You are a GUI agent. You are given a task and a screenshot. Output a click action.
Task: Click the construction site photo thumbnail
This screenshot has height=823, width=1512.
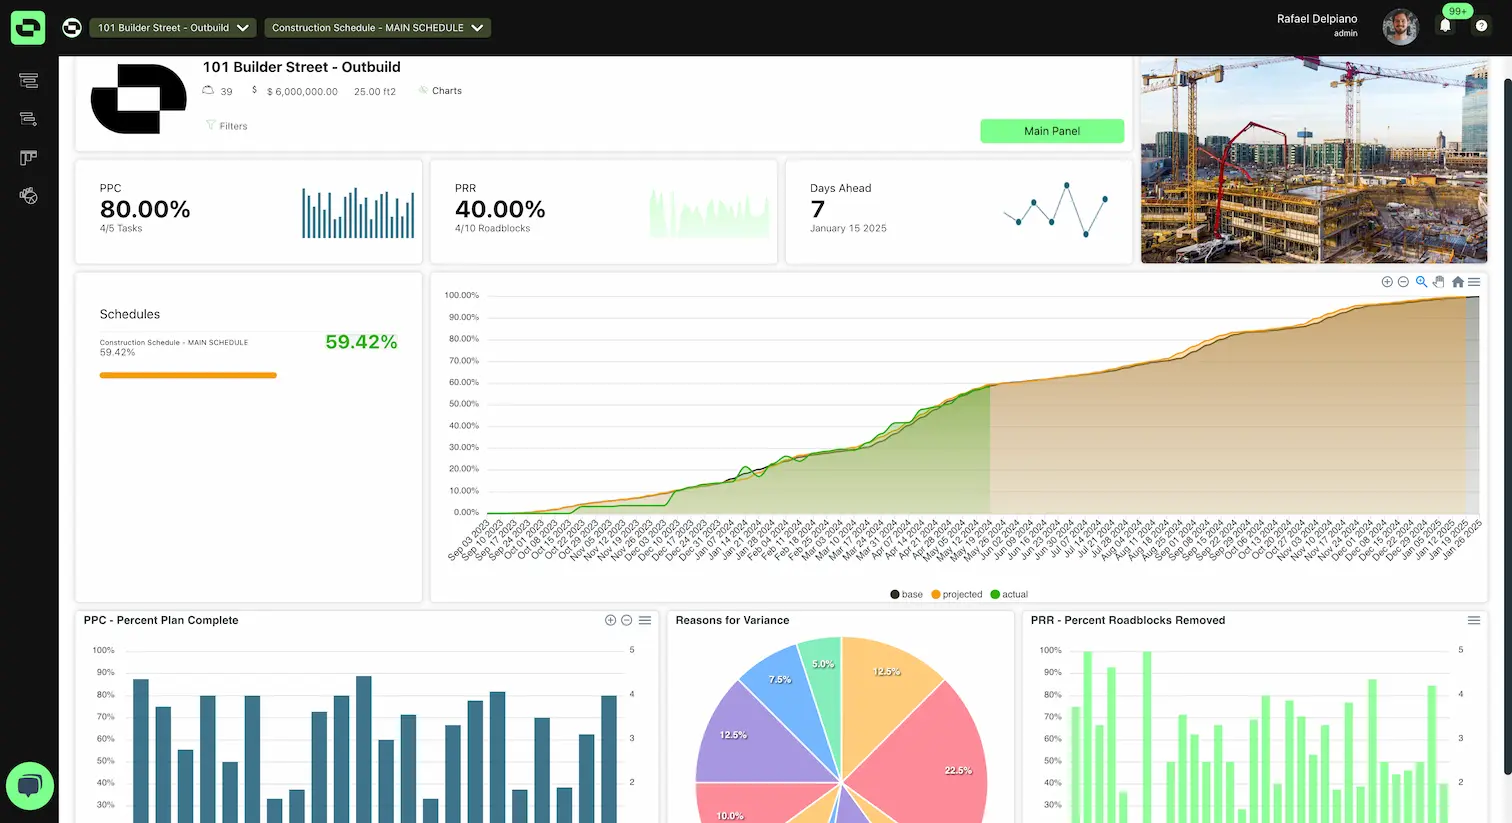[x=1314, y=160]
